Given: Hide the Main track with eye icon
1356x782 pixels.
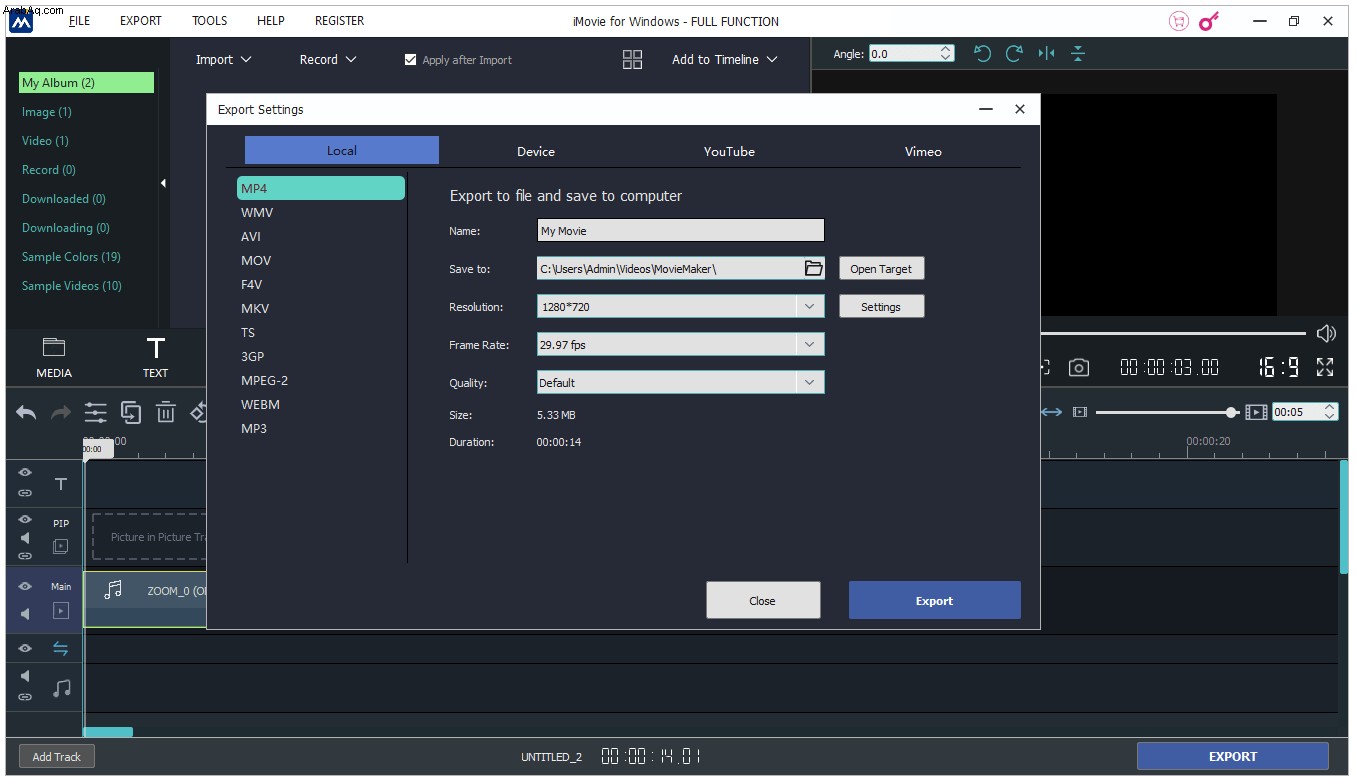Looking at the screenshot, I should coord(25,587).
